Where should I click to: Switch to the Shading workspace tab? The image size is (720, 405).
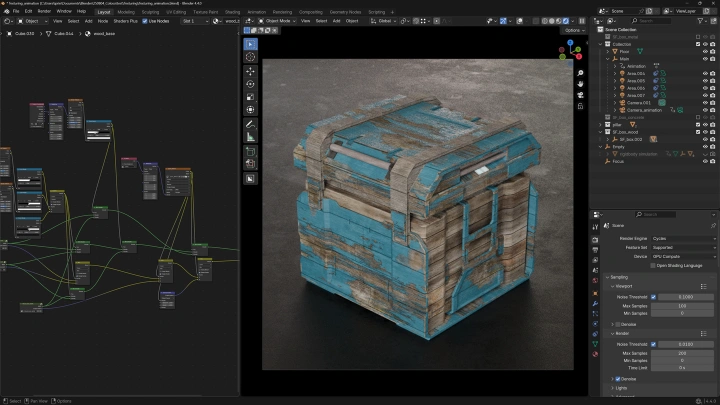232,12
